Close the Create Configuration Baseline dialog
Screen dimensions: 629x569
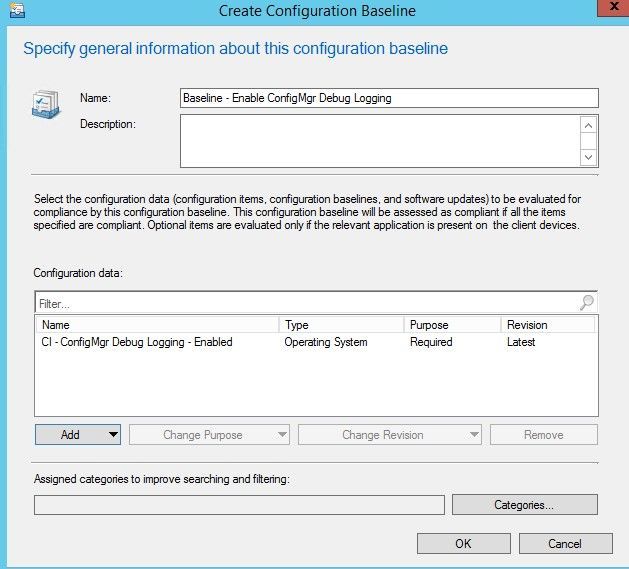click(613, 7)
